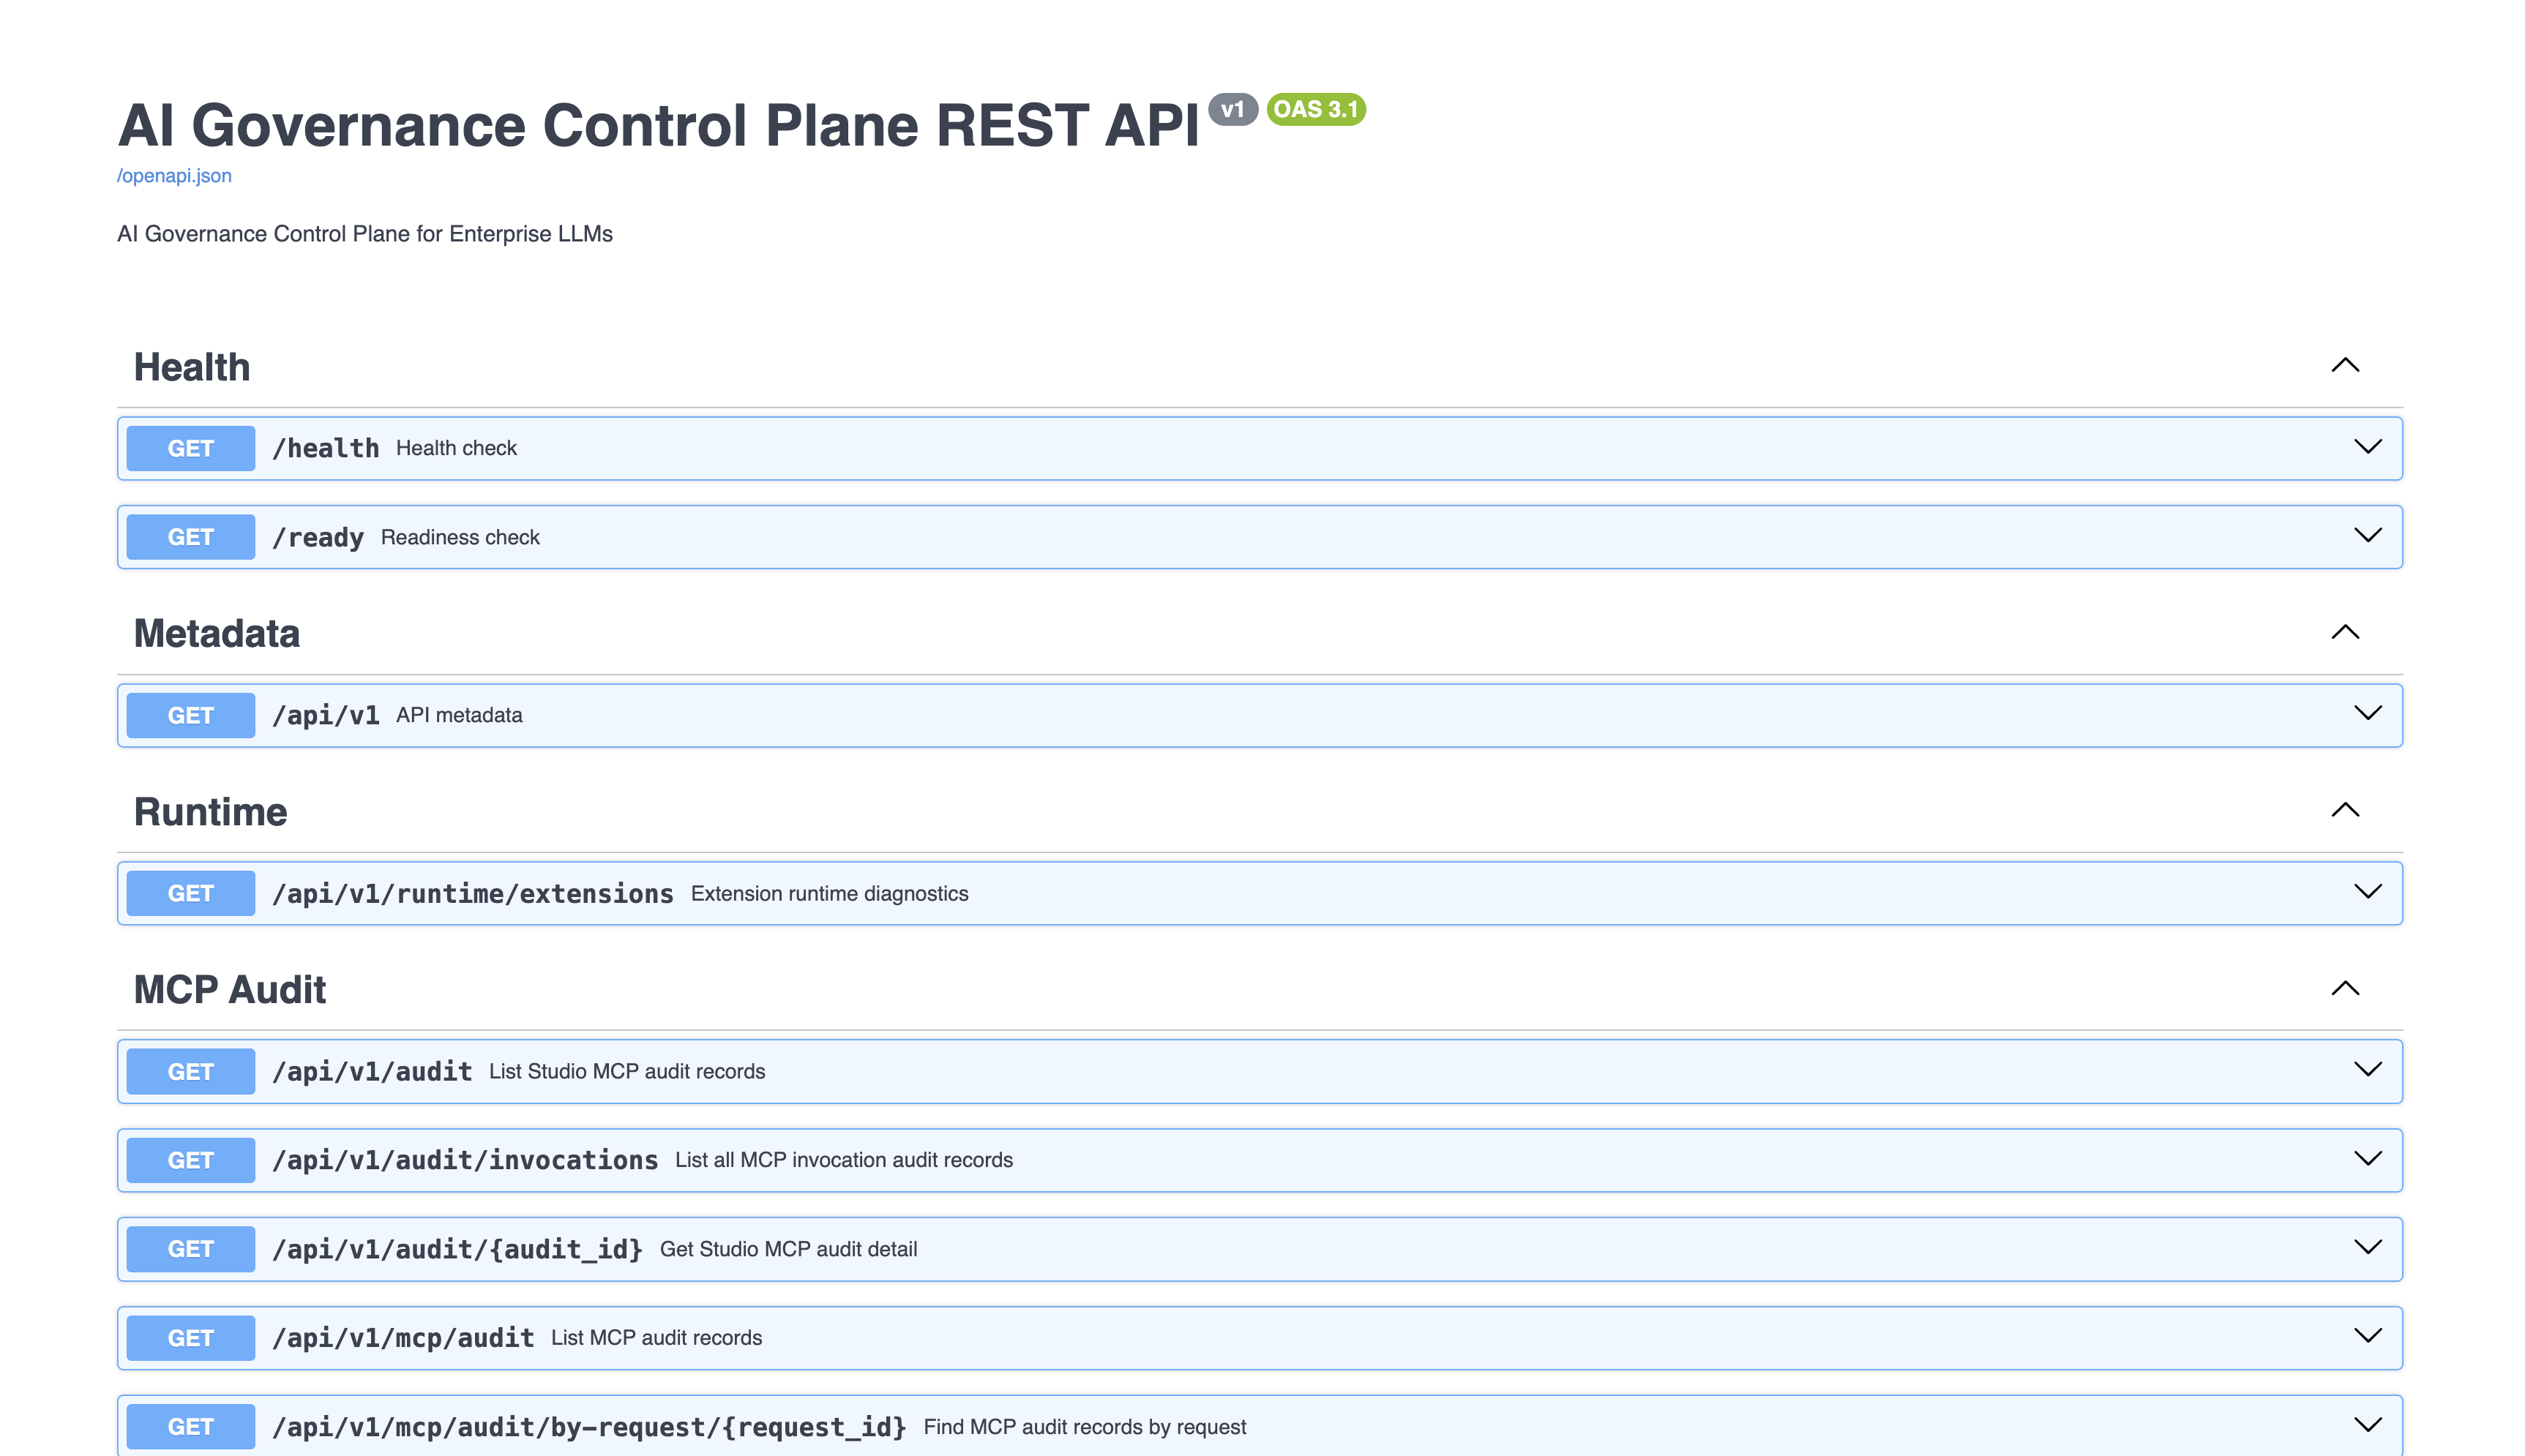The width and height of the screenshot is (2525, 1456).
Task: Collapse the Runtime section chevron
Action: 2345,810
